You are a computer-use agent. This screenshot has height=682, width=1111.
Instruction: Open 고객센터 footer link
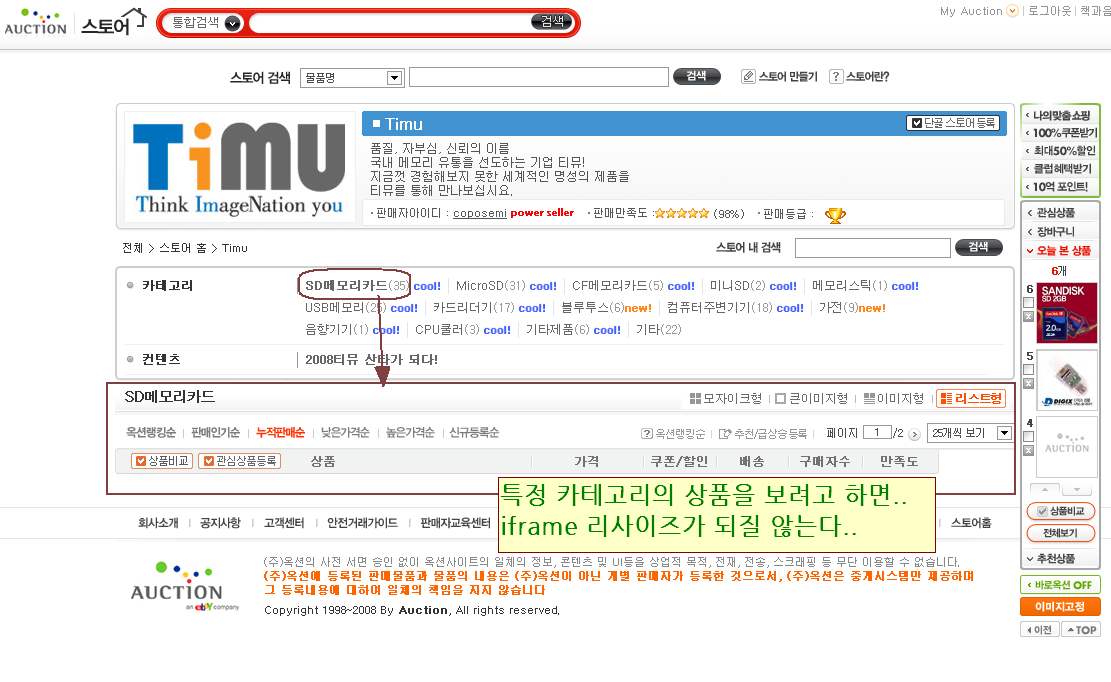click(x=283, y=523)
